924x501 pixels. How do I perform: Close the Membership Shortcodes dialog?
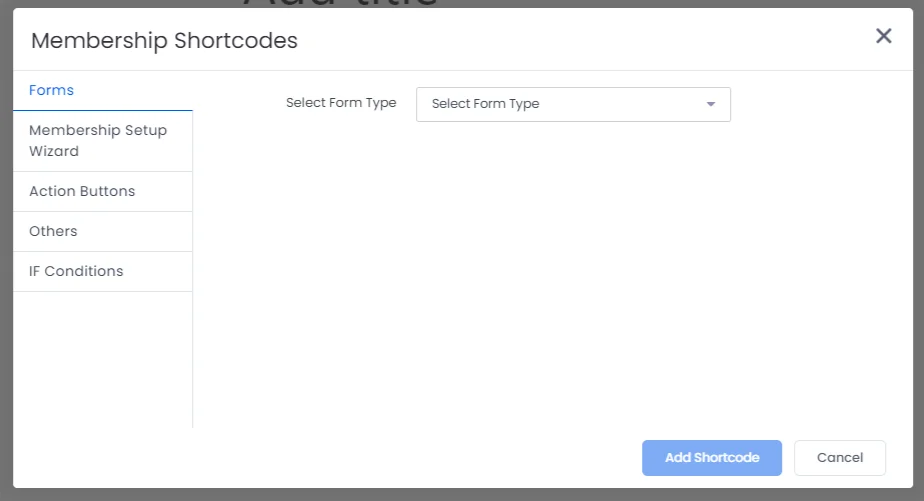883,36
